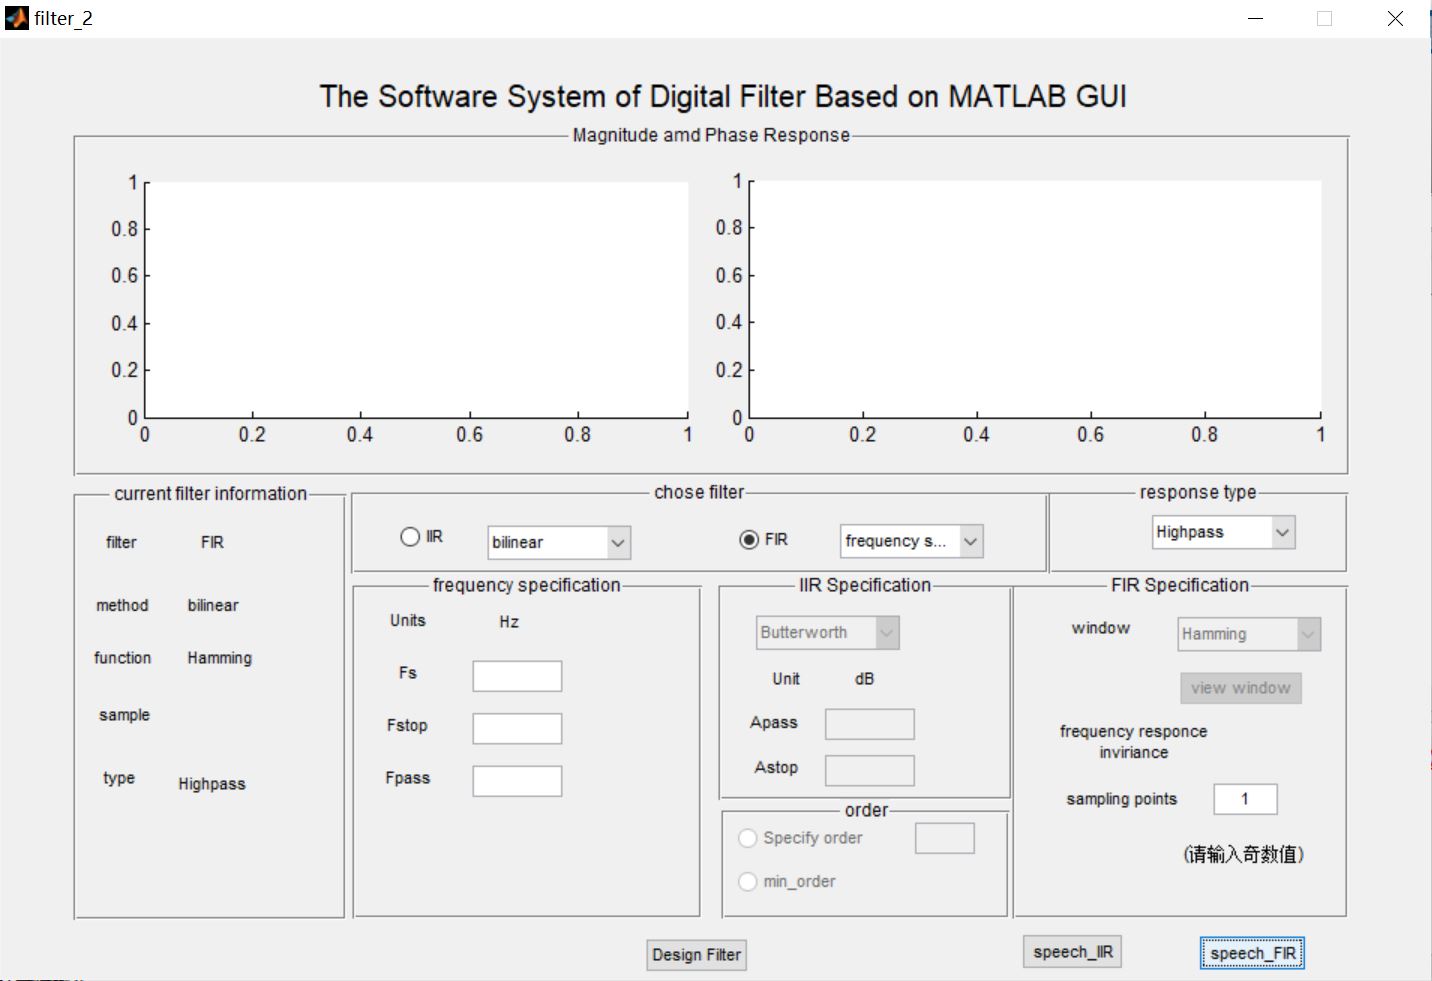Click the Astop input field
Screen dimensions: 1432x981
869,771
